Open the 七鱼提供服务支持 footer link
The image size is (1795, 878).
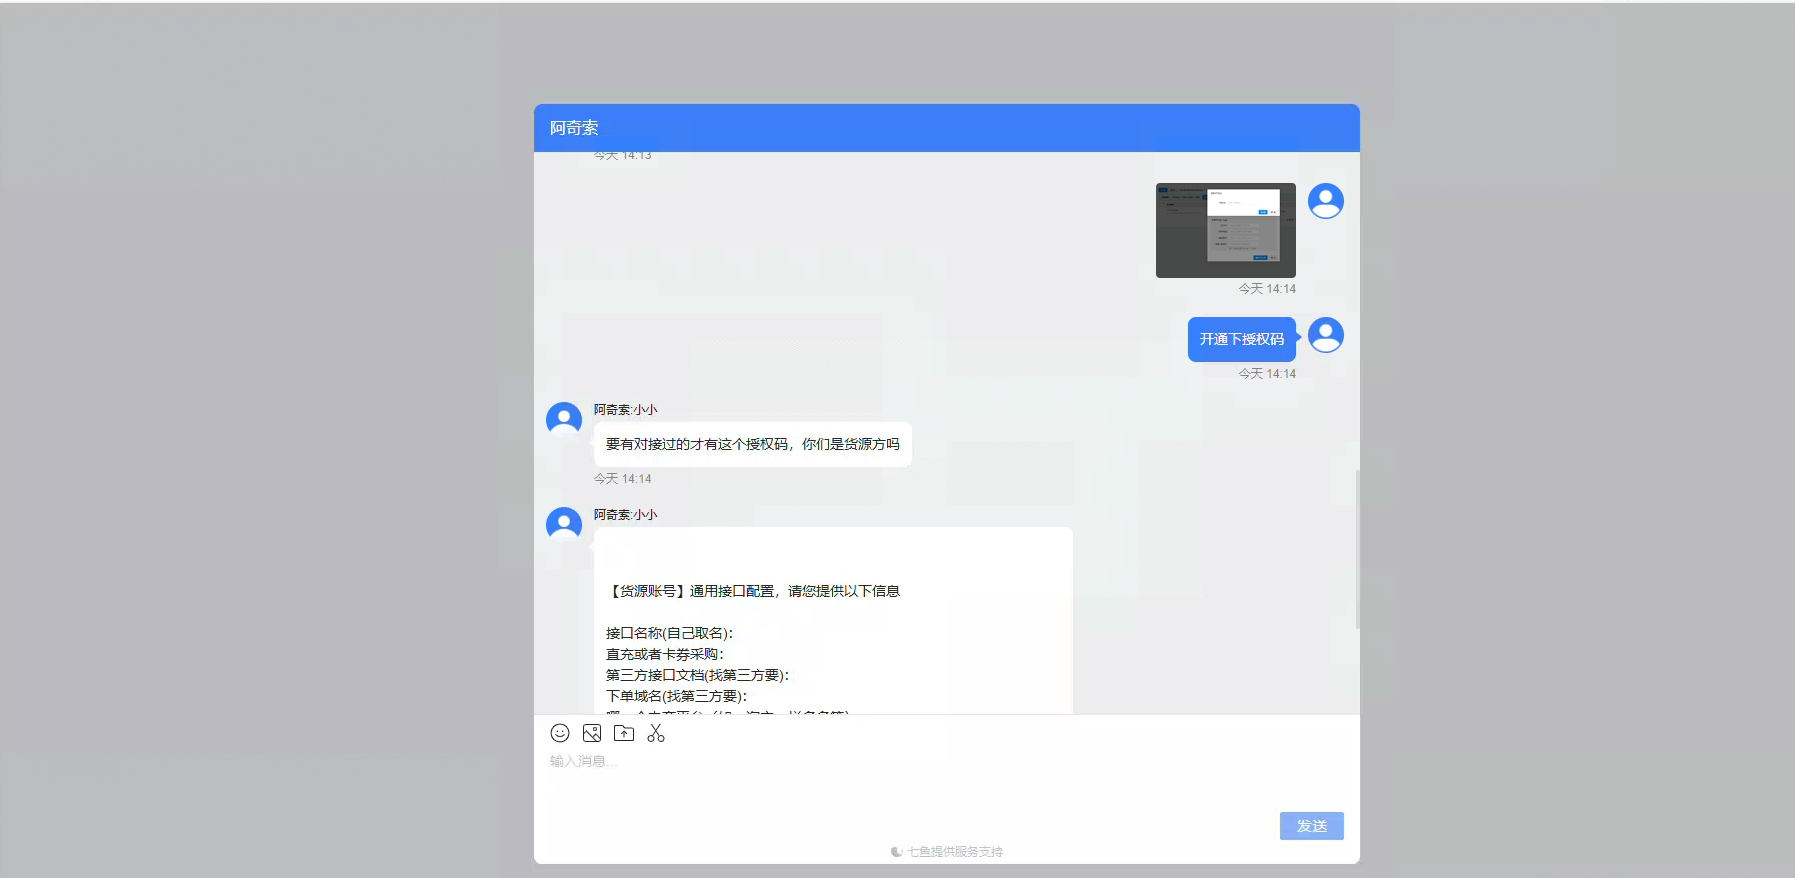pyautogui.click(x=954, y=852)
